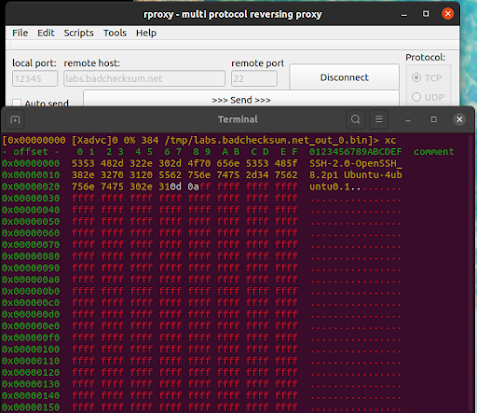Minimize the Terminal window
The width and height of the screenshot is (477, 413).
(x=408, y=119)
